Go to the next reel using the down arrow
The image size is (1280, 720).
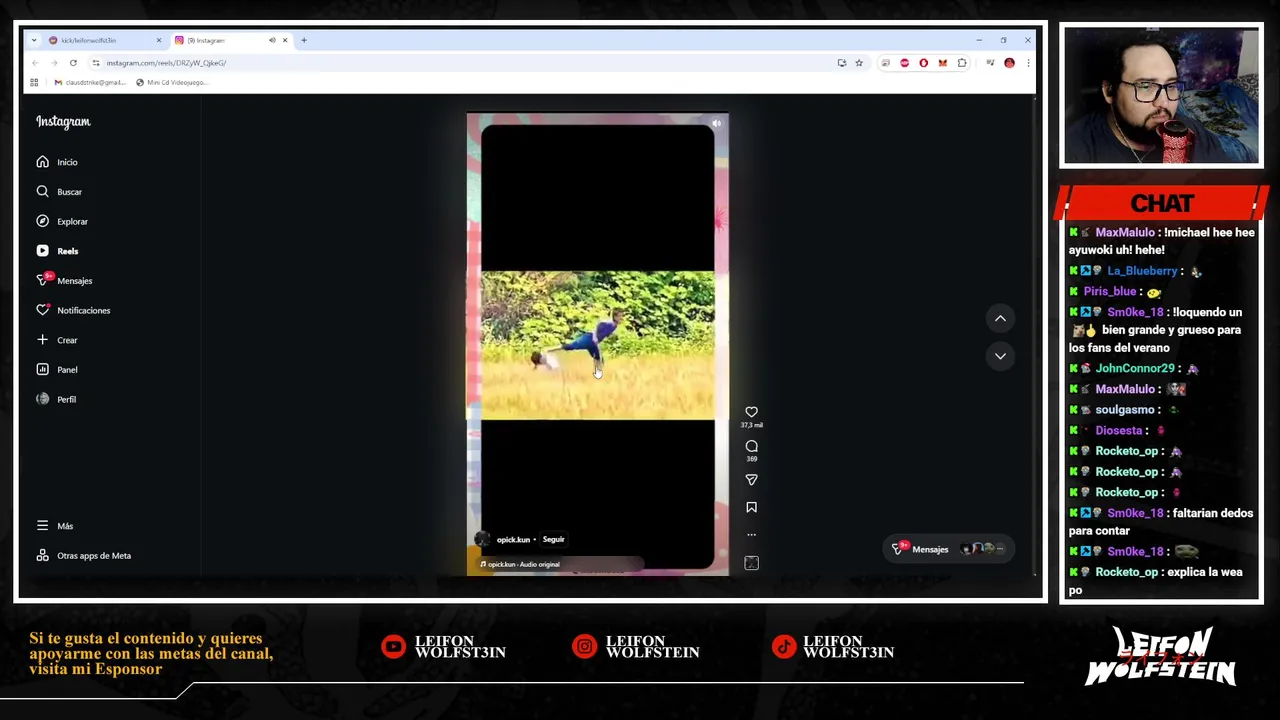pyautogui.click(x=1000, y=356)
